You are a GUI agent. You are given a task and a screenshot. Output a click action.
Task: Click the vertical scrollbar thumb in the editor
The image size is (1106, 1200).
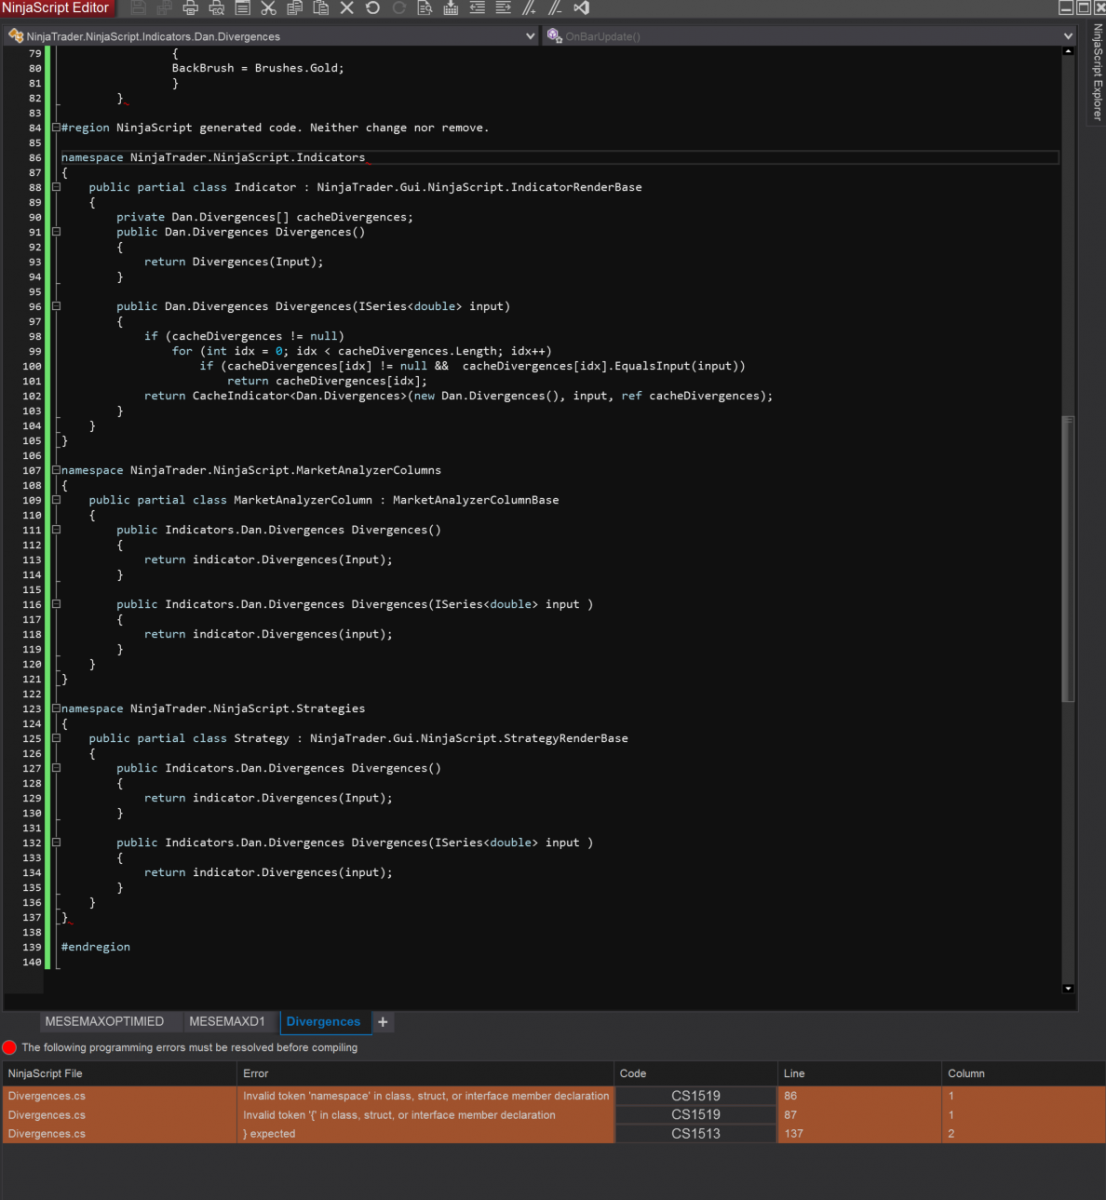[x=1068, y=560]
